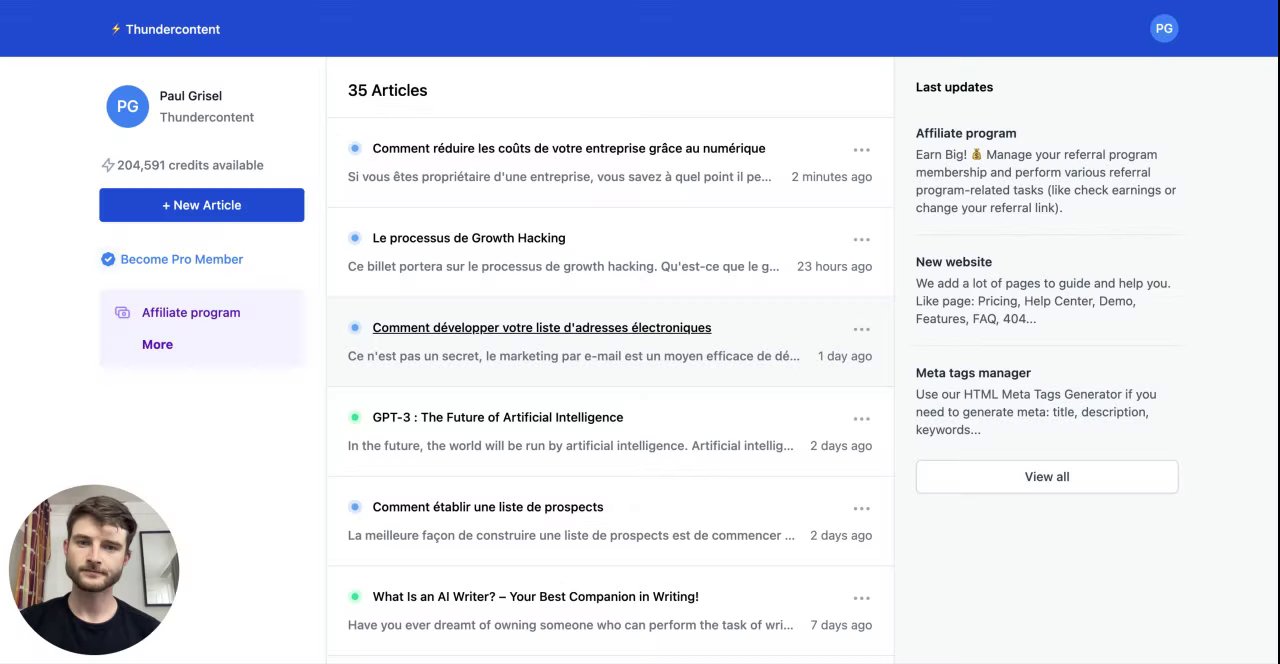Click the Affiliate program sidebar icon
The height and width of the screenshot is (664, 1280).
[122, 313]
